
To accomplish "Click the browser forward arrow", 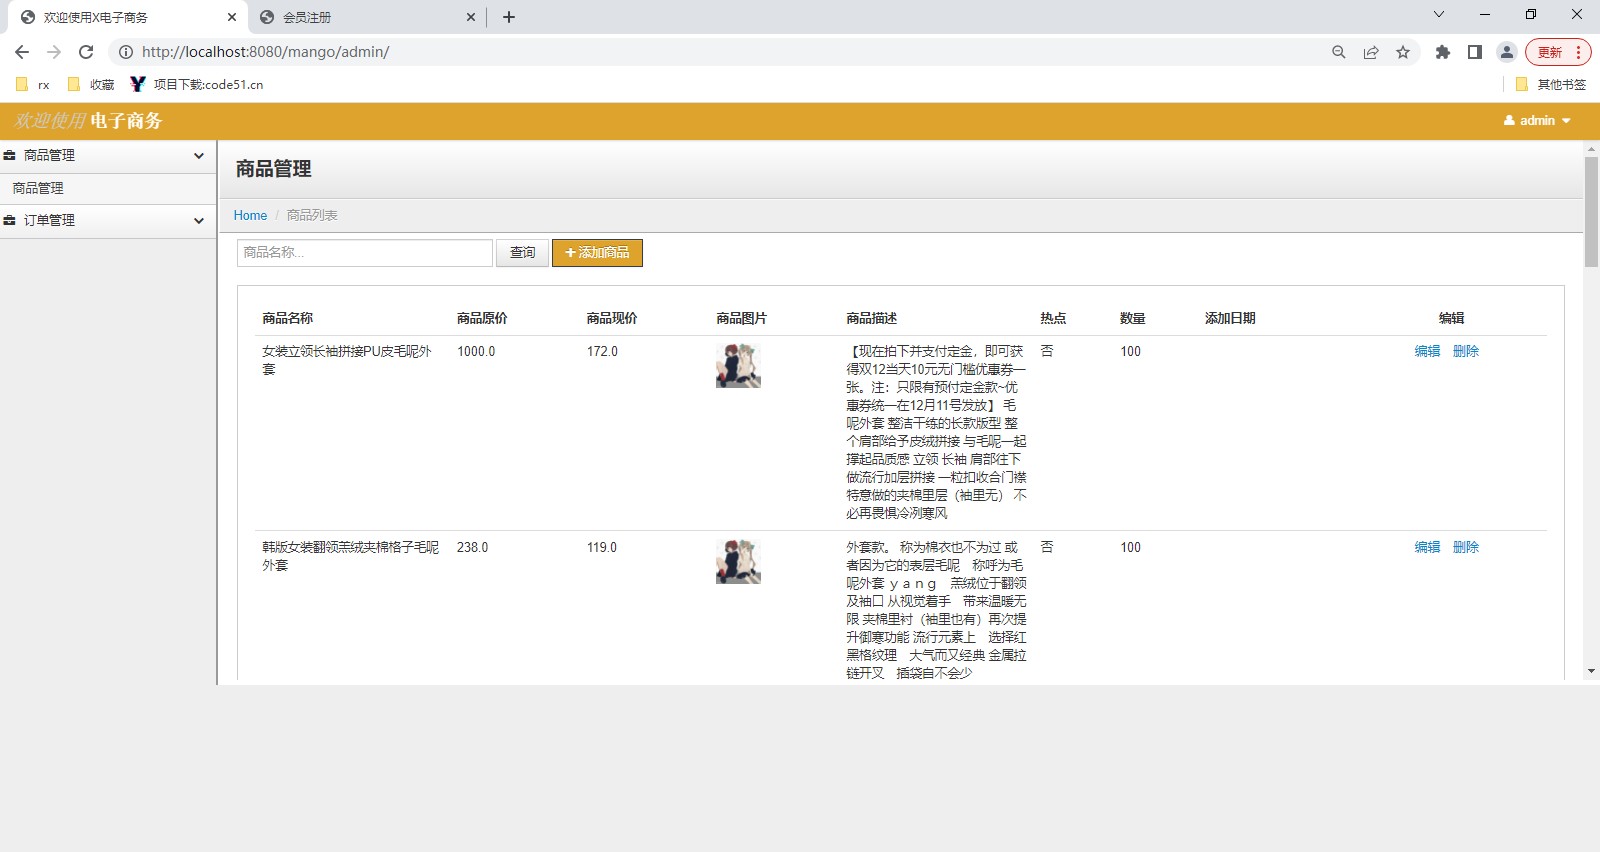I will click(54, 52).
